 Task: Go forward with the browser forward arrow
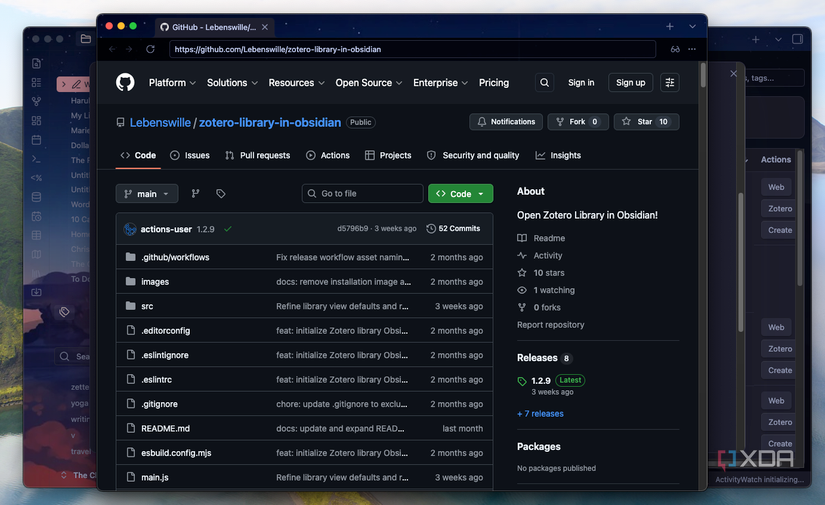coord(129,49)
